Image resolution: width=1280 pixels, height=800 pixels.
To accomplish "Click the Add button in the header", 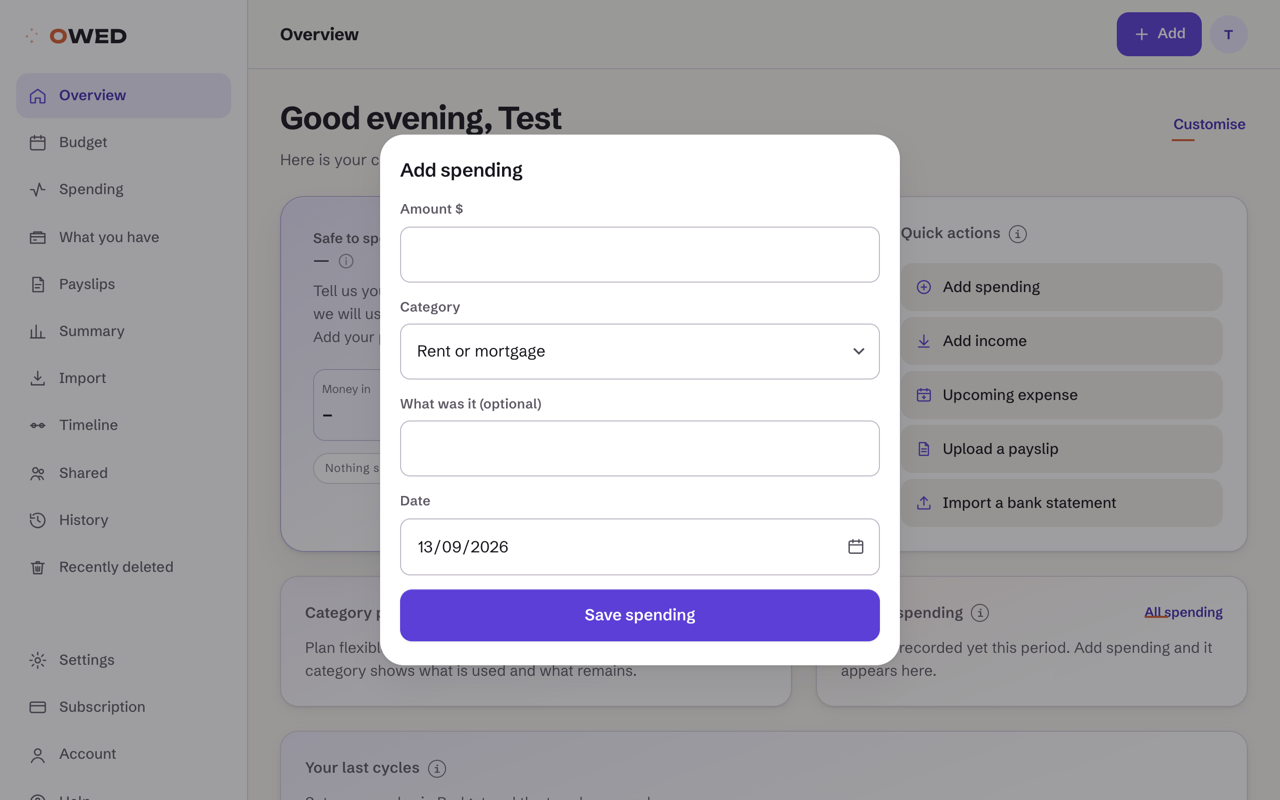I will click(1159, 34).
